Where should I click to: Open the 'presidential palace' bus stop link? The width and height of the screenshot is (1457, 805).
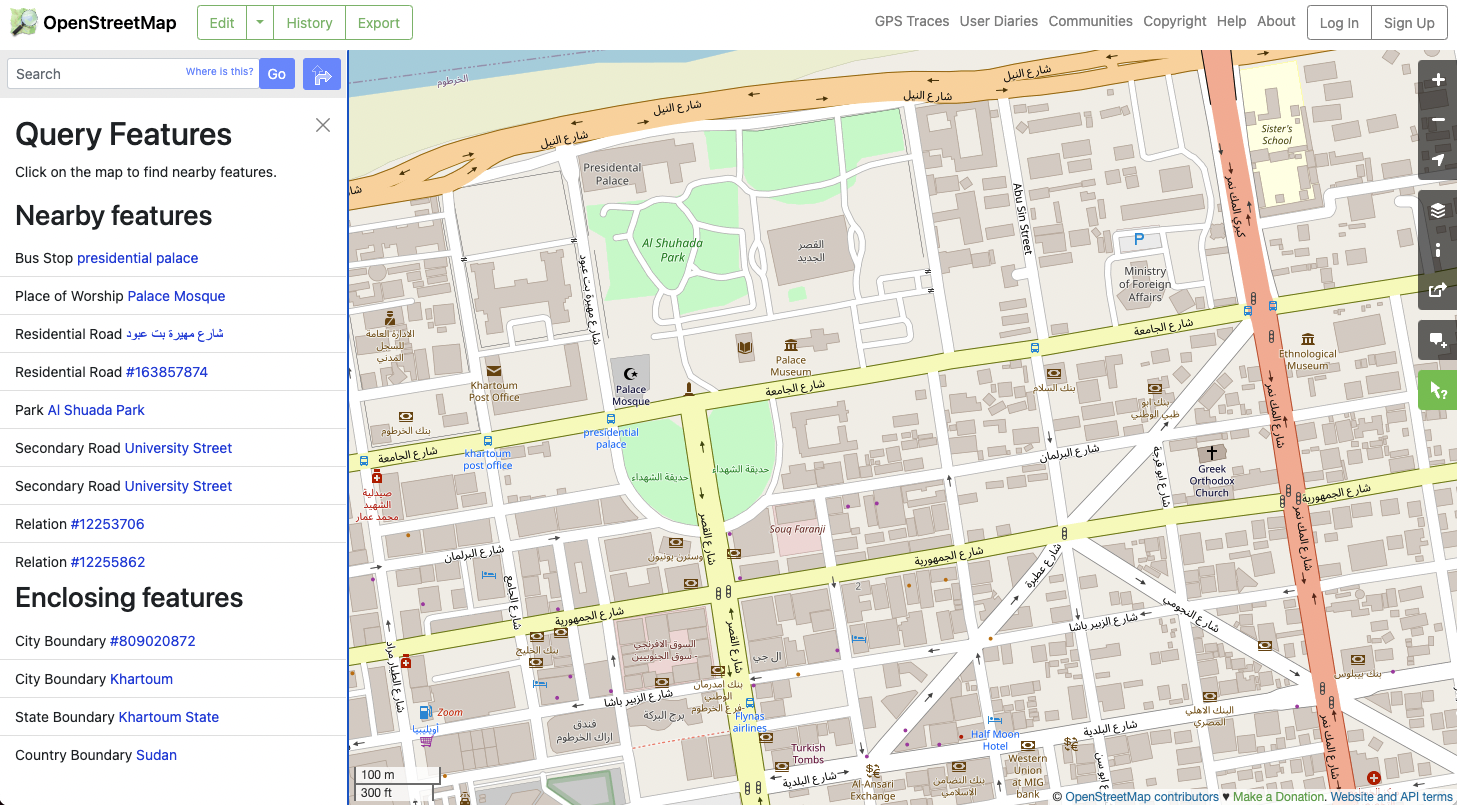(x=138, y=258)
